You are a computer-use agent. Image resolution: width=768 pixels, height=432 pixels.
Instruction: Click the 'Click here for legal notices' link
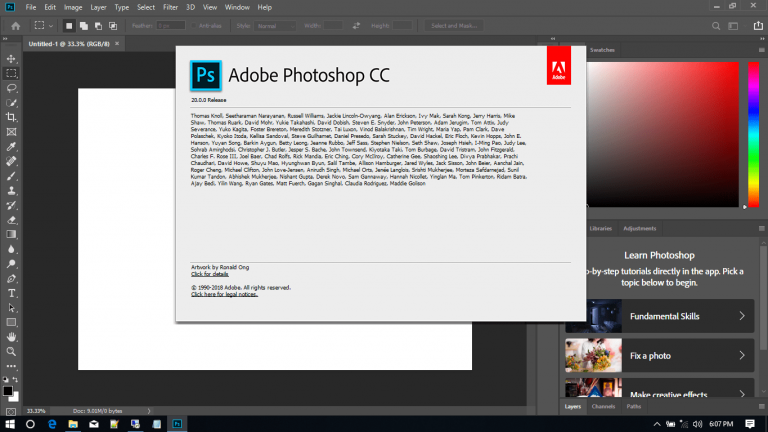coord(224,294)
